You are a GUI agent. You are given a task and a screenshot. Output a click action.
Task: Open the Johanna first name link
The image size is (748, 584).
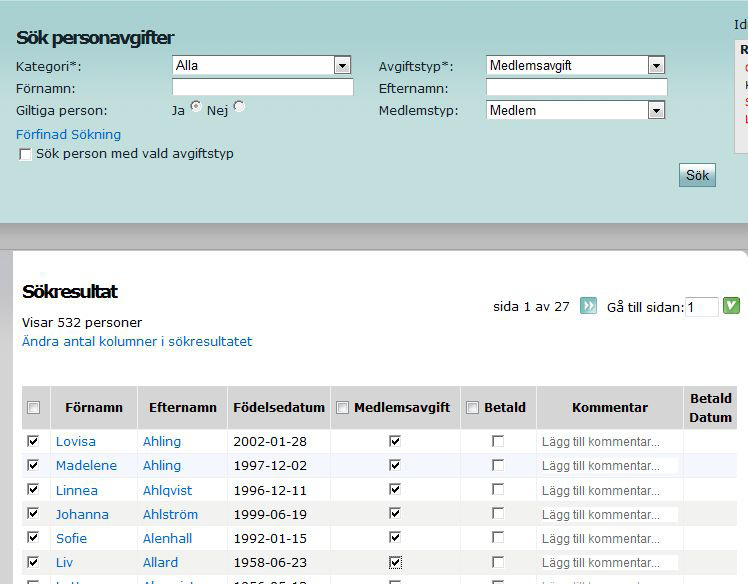point(82,514)
